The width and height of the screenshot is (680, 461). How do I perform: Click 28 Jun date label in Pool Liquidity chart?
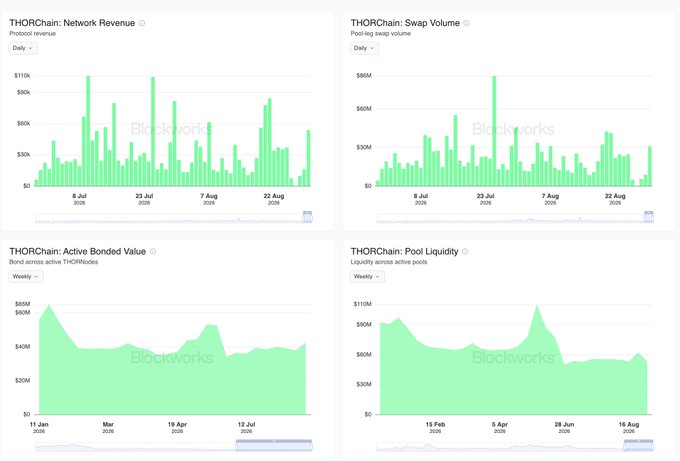pyautogui.click(x=564, y=425)
